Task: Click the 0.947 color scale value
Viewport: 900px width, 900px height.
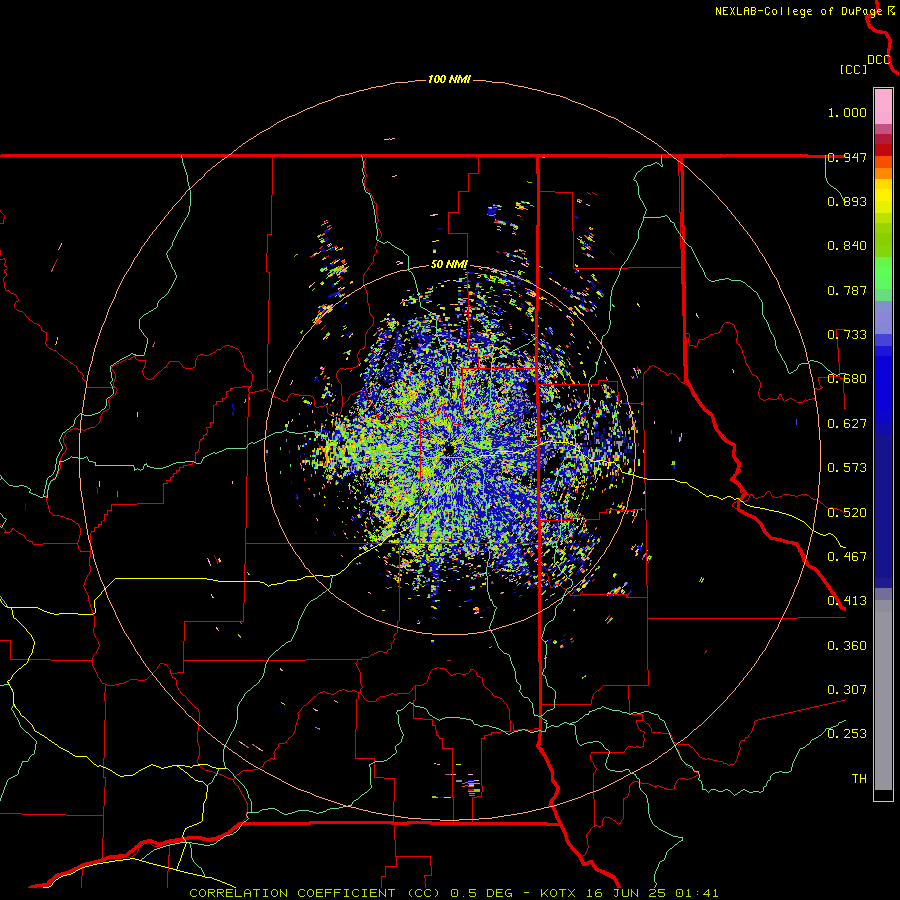Action: 847,157
